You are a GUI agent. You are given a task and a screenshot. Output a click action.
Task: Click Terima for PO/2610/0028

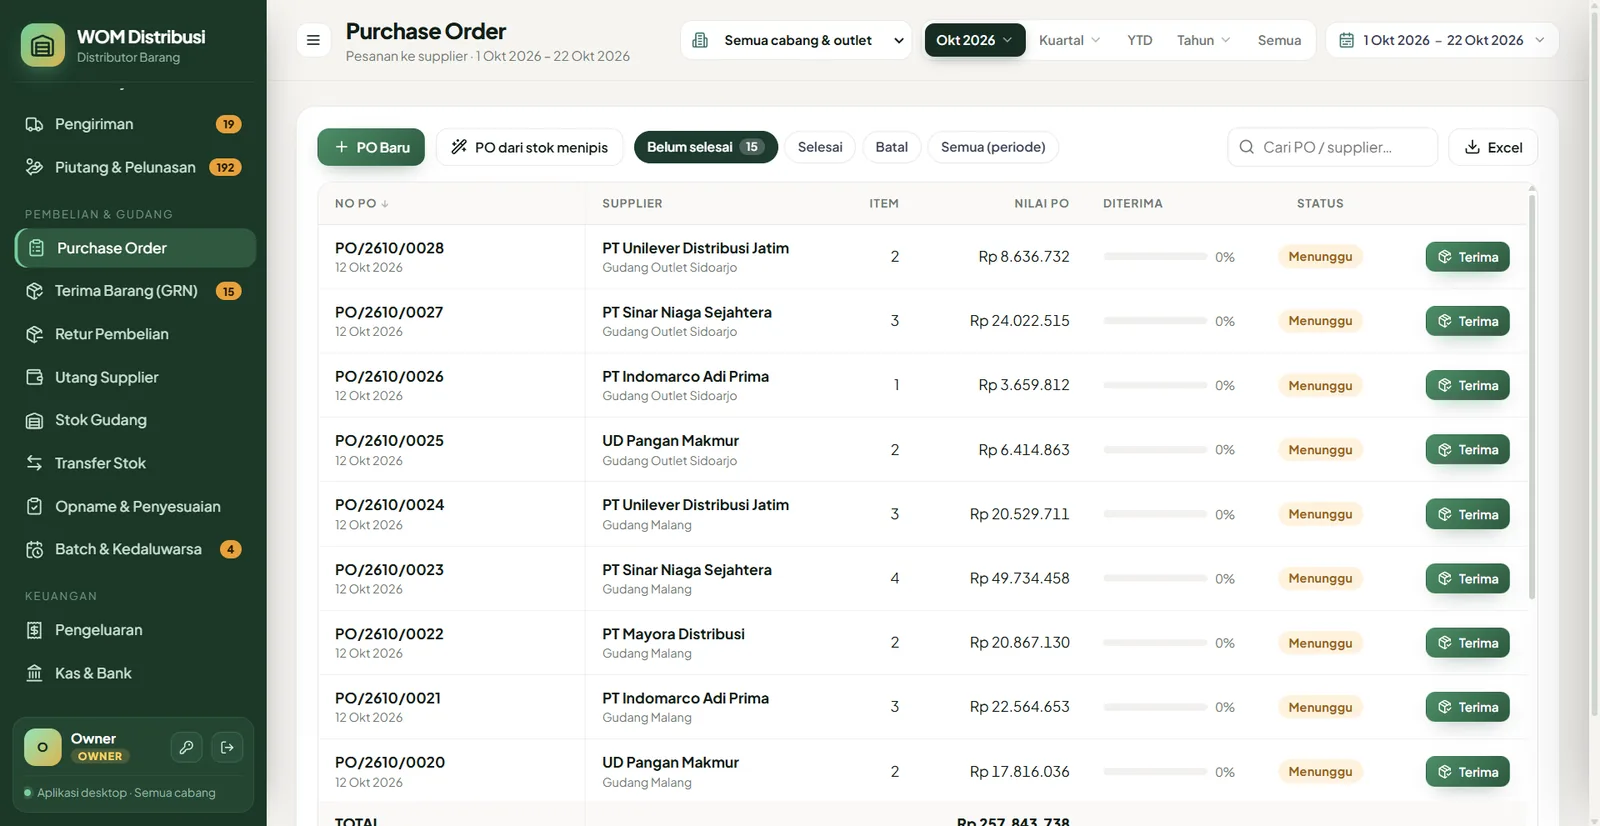(1467, 257)
